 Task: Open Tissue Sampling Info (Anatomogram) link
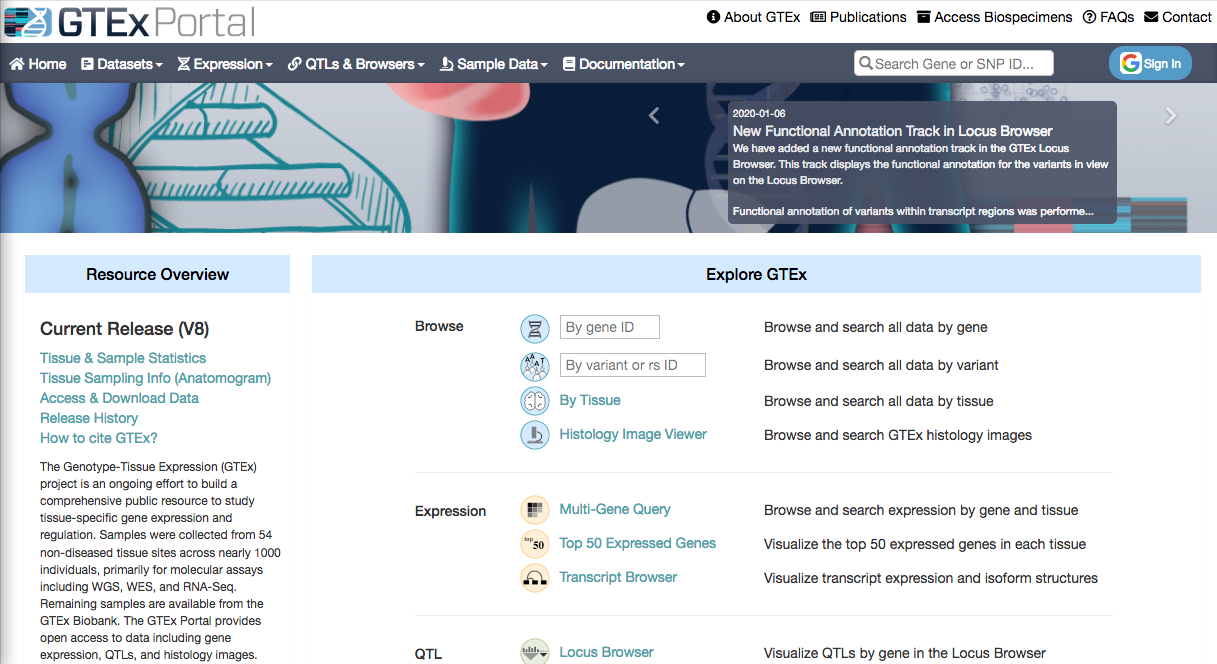pos(155,378)
